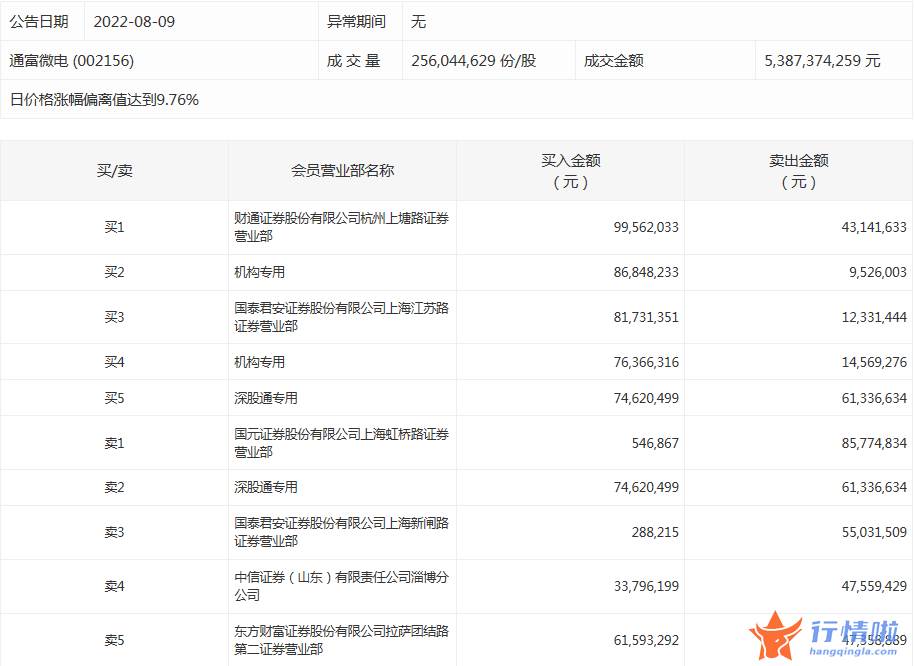Click 深股通专用 in the 卖2 row
914x666 pixels.
tap(266, 487)
